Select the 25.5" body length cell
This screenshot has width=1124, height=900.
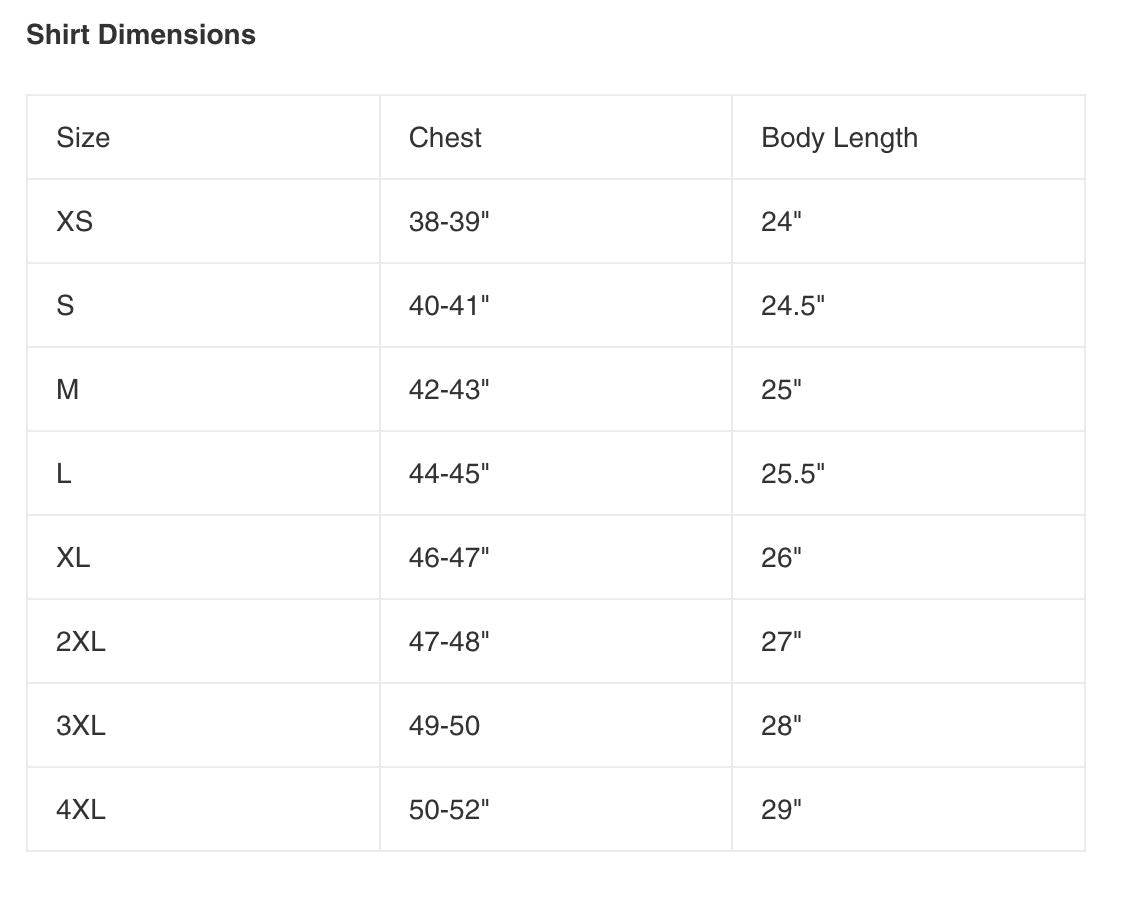(x=792, y=474)
